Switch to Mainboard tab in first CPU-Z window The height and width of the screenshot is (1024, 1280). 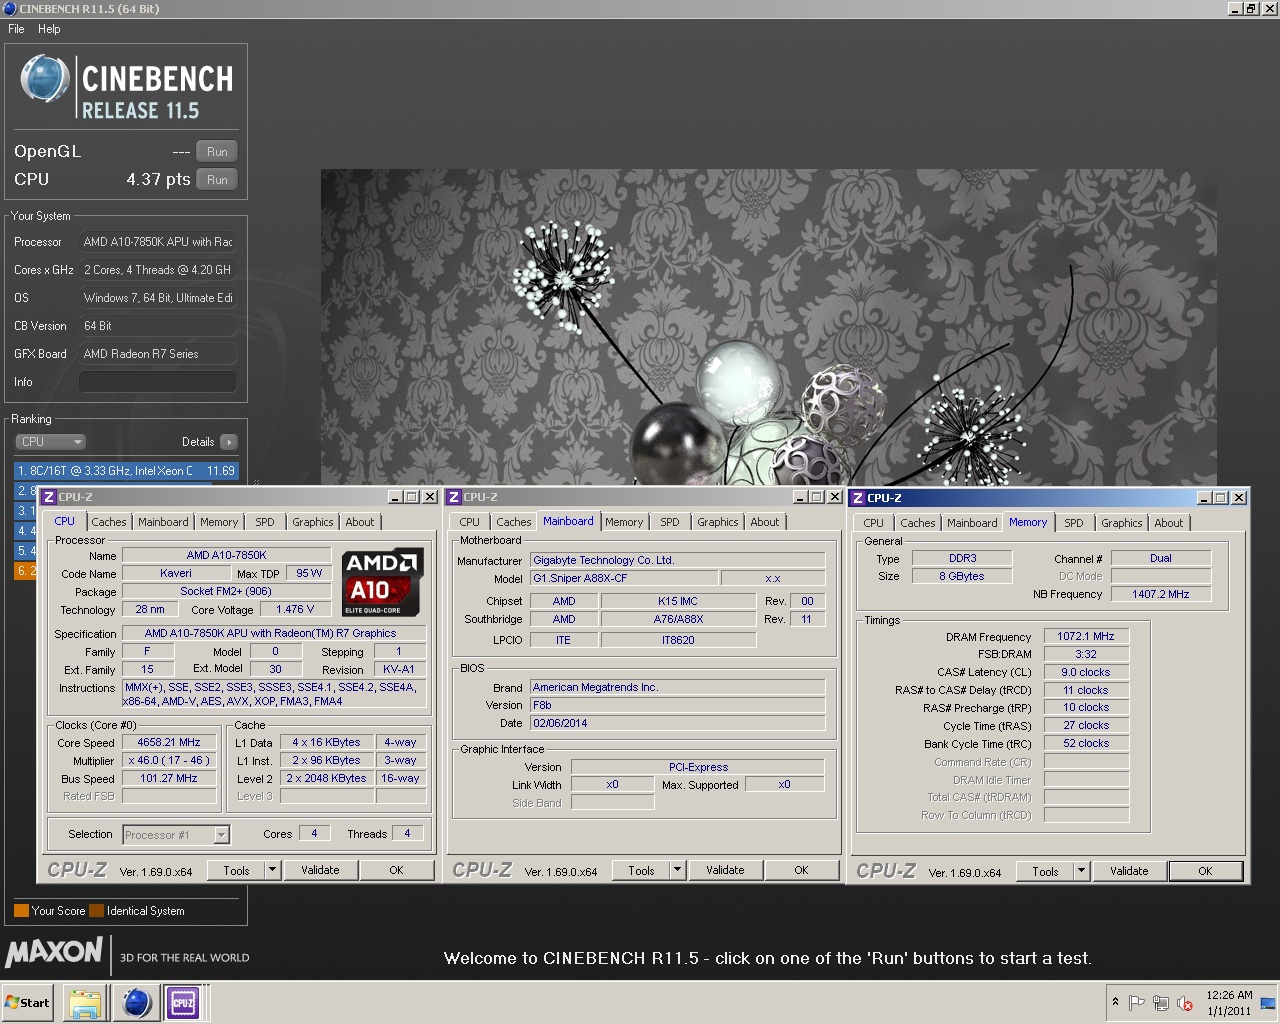163,522
